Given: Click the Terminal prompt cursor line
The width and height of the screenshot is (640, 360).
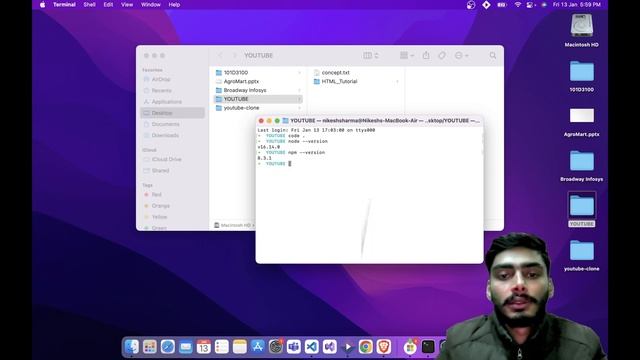Looking at the screenshot, I should (x=290, y=164).
